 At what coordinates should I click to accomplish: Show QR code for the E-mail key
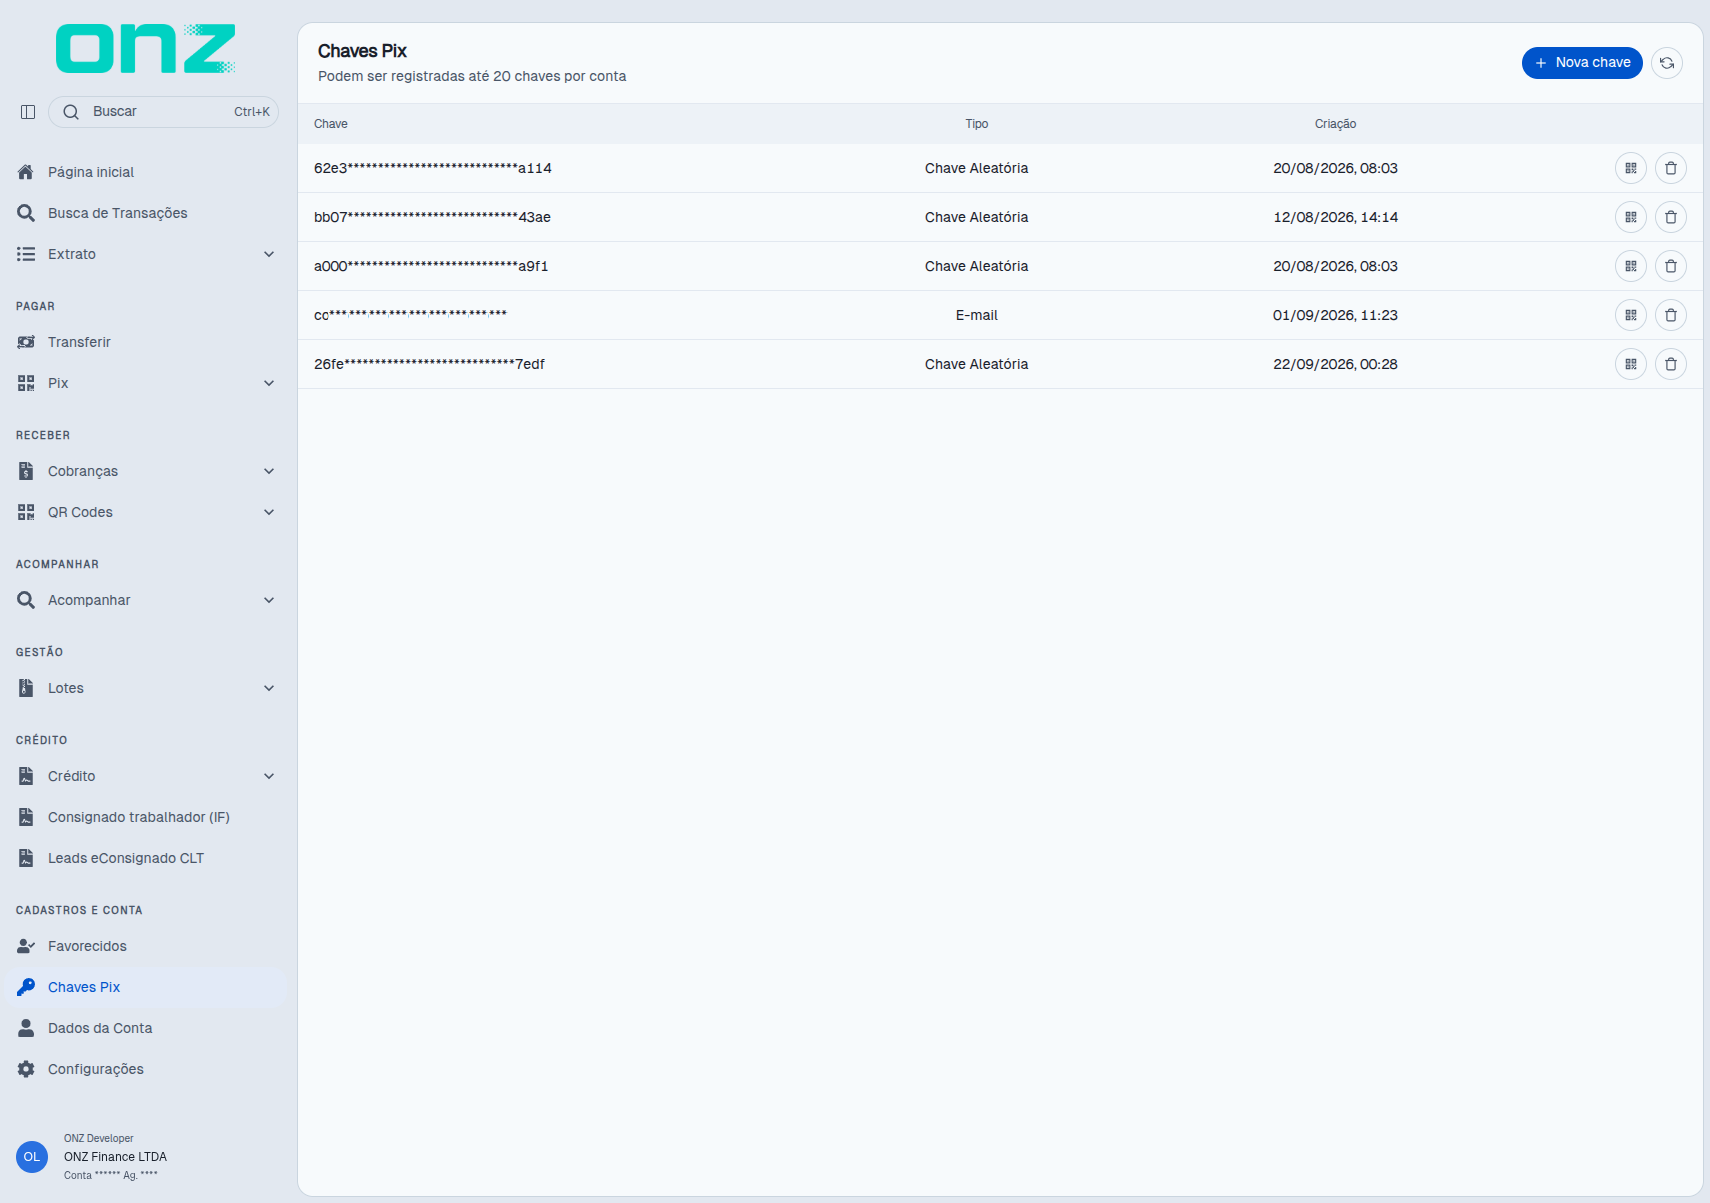pos(1631,315)
